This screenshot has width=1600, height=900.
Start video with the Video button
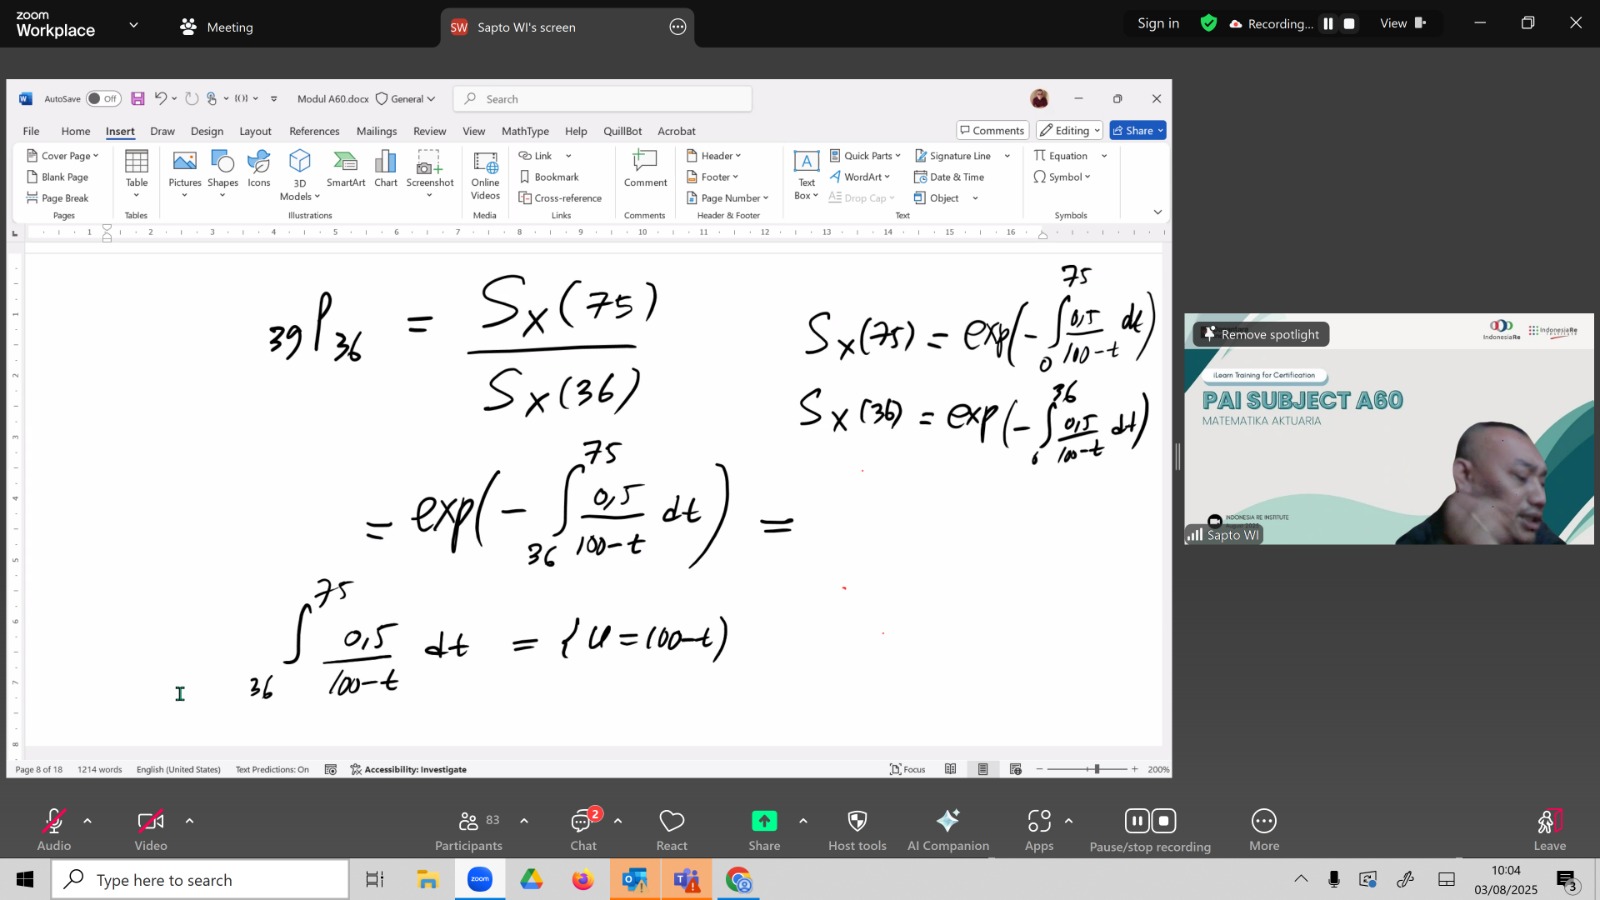(151, 830)
